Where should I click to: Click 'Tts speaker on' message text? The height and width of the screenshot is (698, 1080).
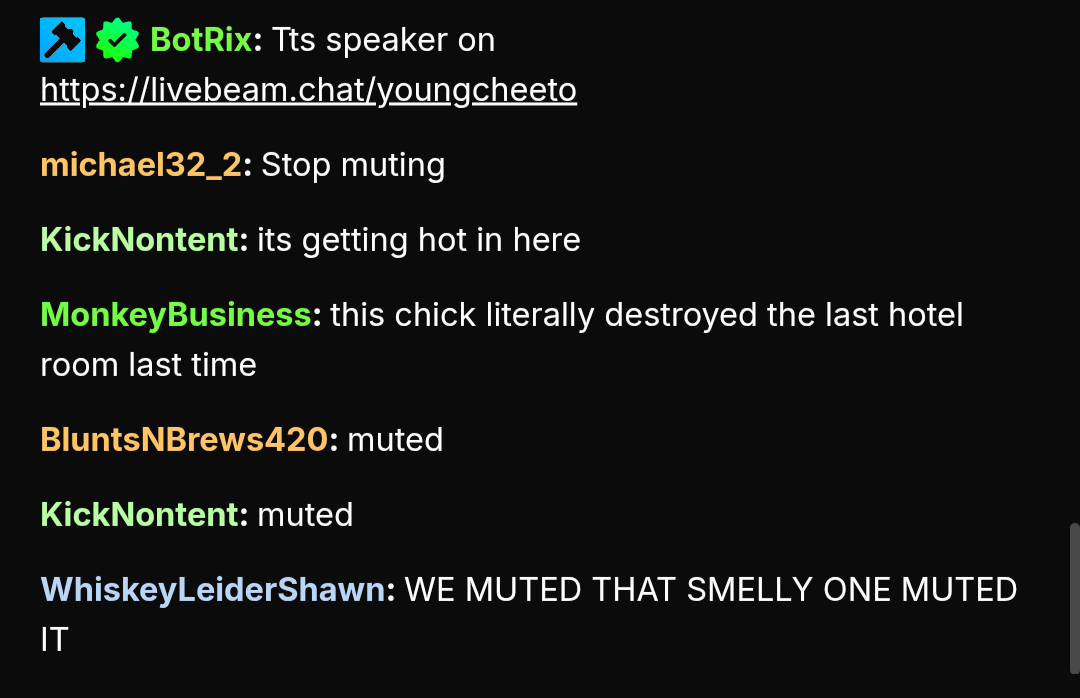point(384,40)
